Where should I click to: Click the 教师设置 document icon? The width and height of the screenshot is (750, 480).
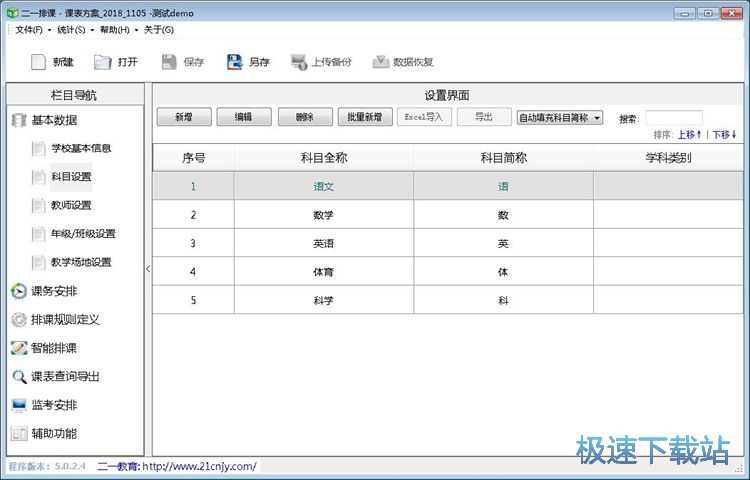point(38,206)
